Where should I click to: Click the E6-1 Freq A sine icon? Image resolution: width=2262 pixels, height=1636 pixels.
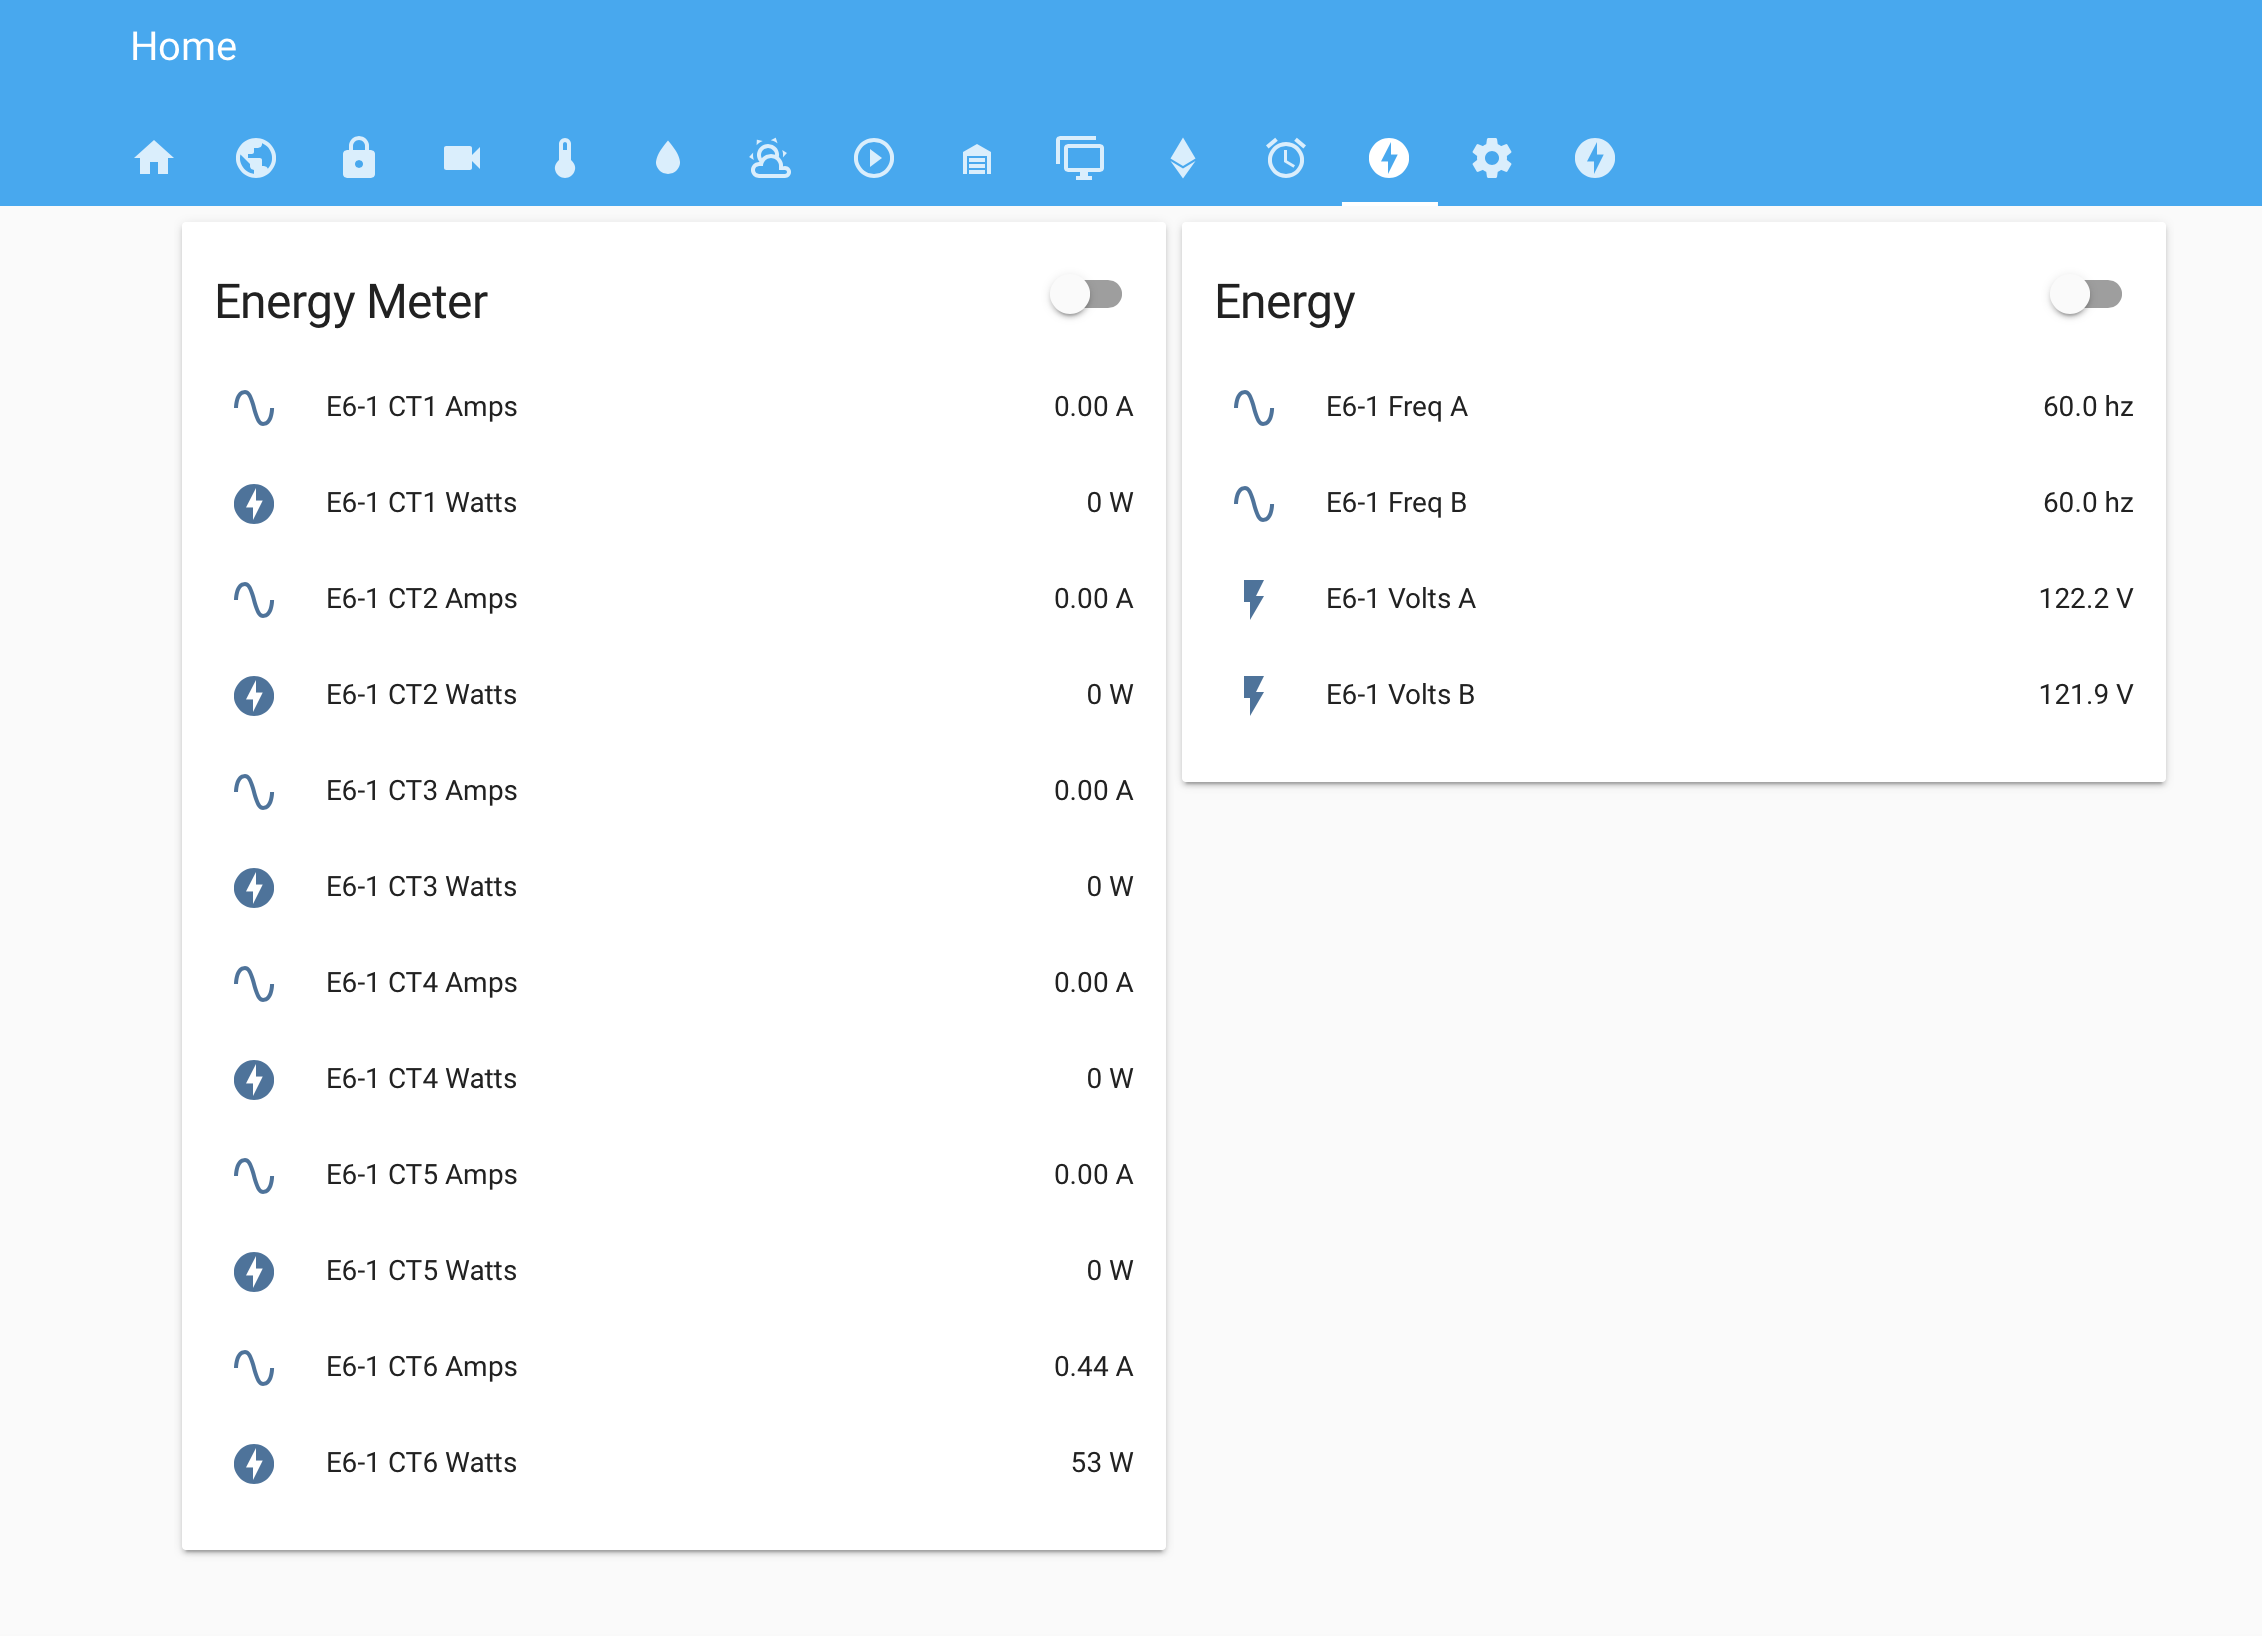[x=1254, y=407]
